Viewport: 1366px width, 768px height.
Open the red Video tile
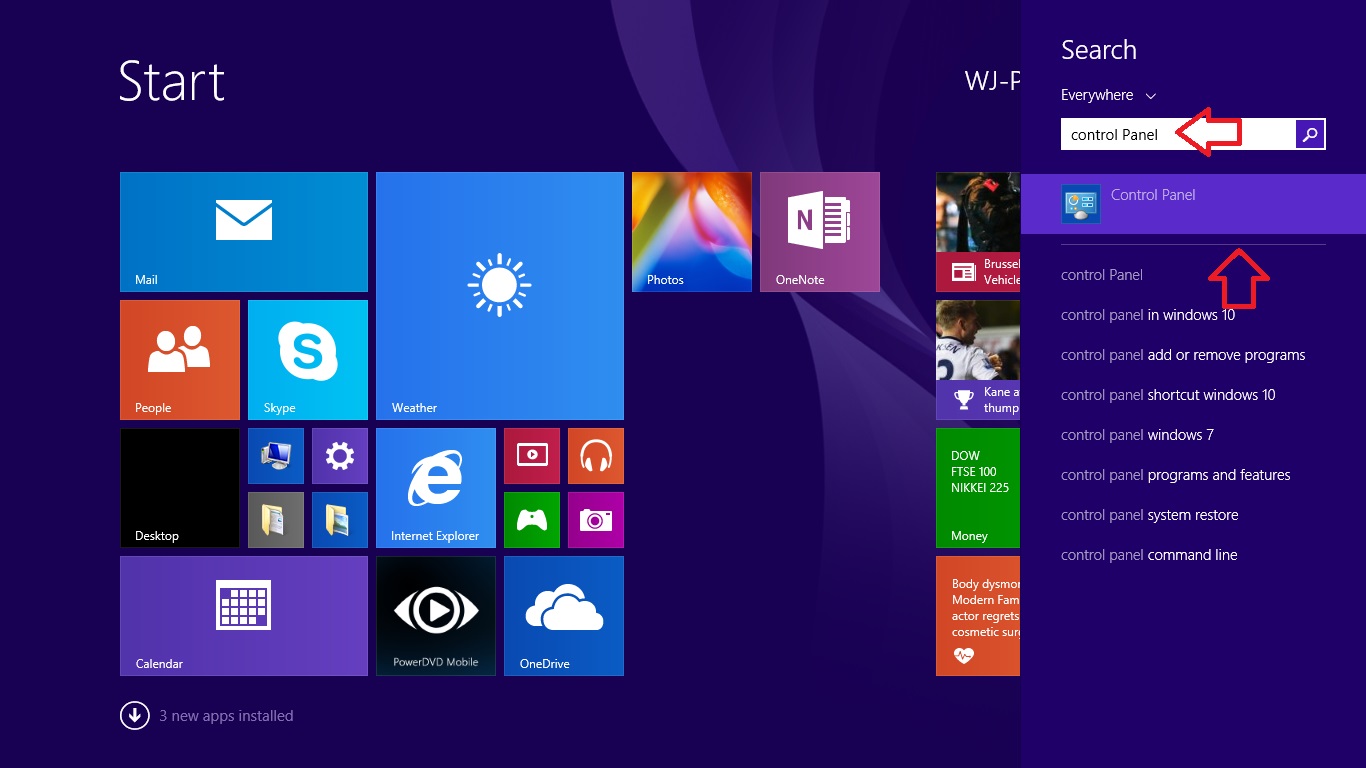(x=532, y=456)
